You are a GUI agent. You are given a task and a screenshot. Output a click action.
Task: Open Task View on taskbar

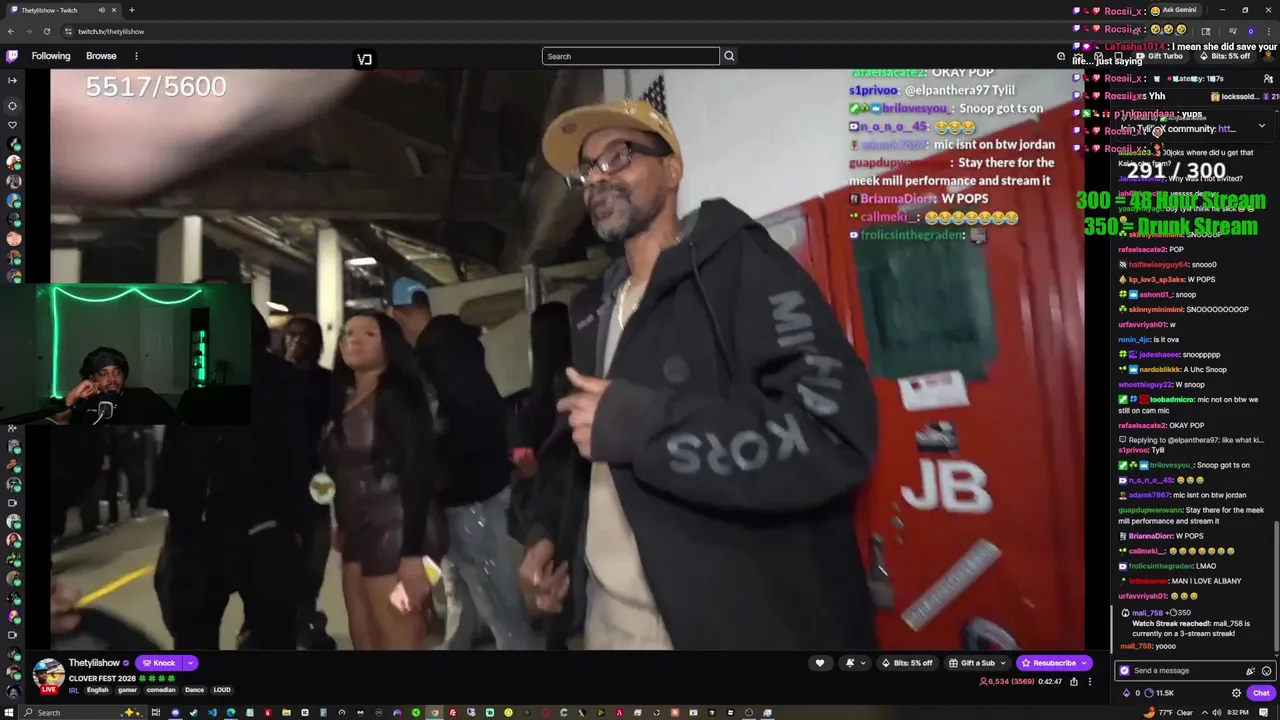tap(156, 712)
